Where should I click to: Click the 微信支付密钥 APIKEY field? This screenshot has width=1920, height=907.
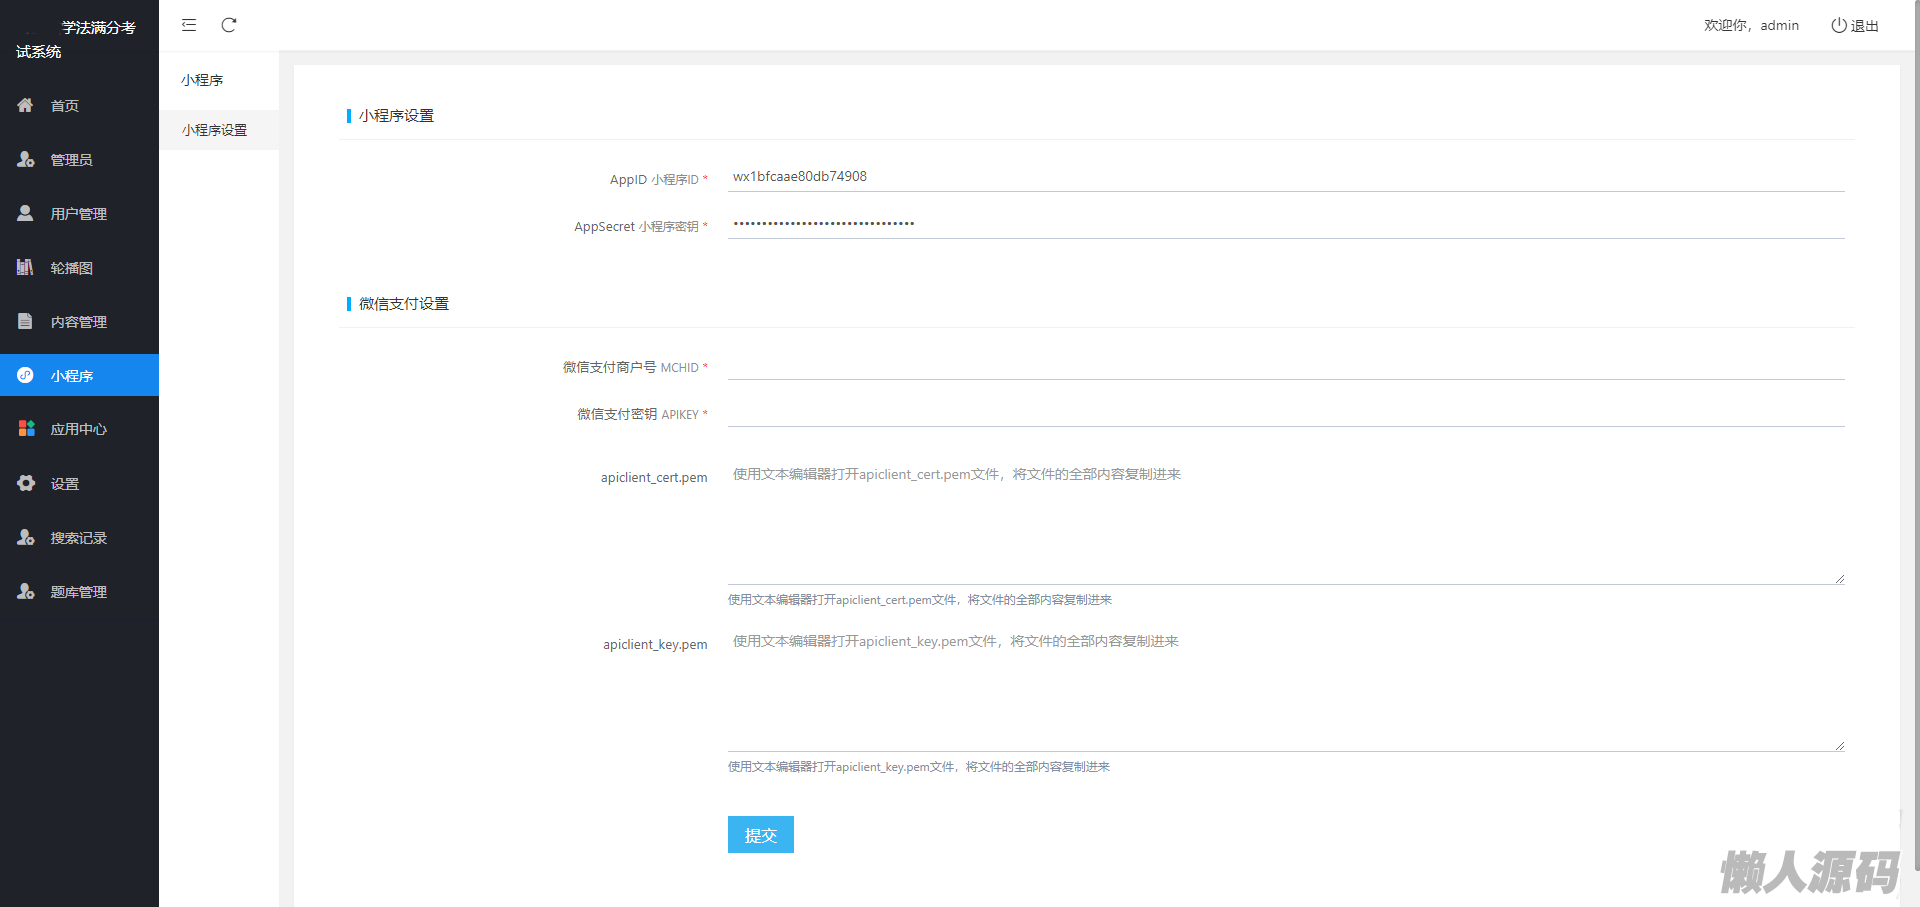(x=1285, y=412)
